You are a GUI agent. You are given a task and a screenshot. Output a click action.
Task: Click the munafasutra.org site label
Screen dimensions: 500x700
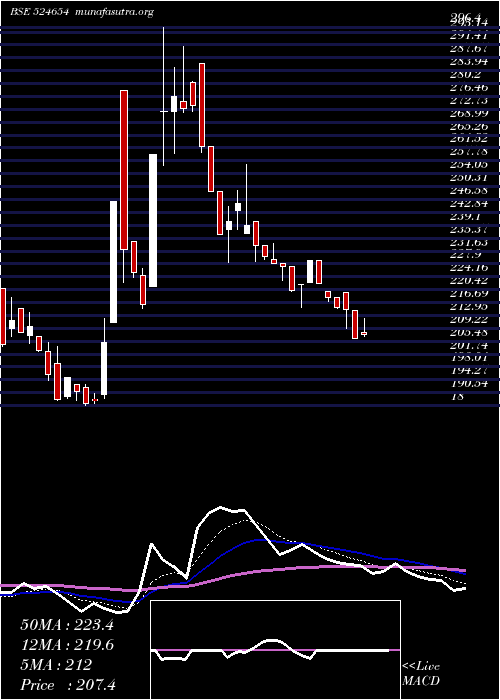coord(115,12)
